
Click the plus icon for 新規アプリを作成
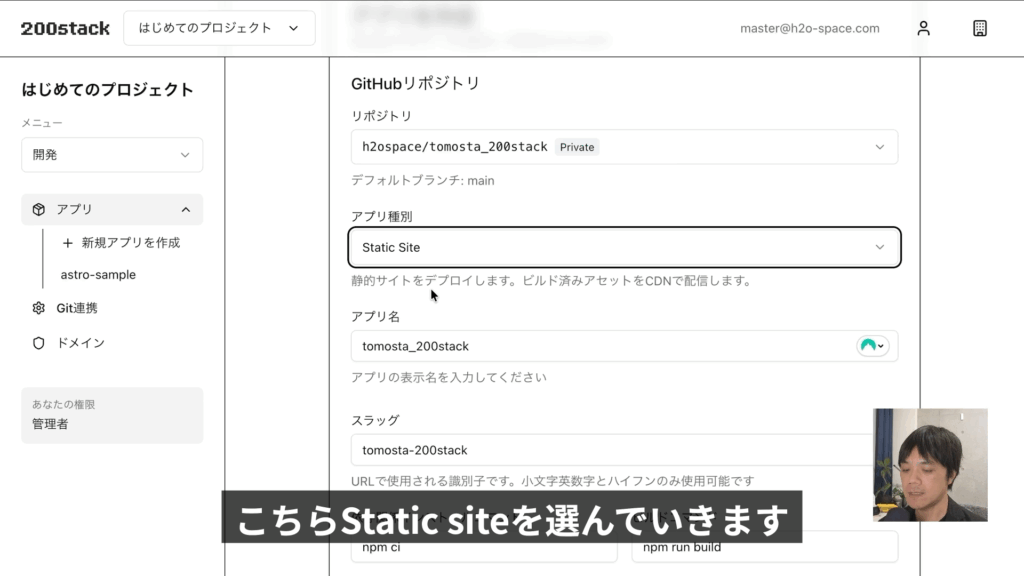click(68, 243)
